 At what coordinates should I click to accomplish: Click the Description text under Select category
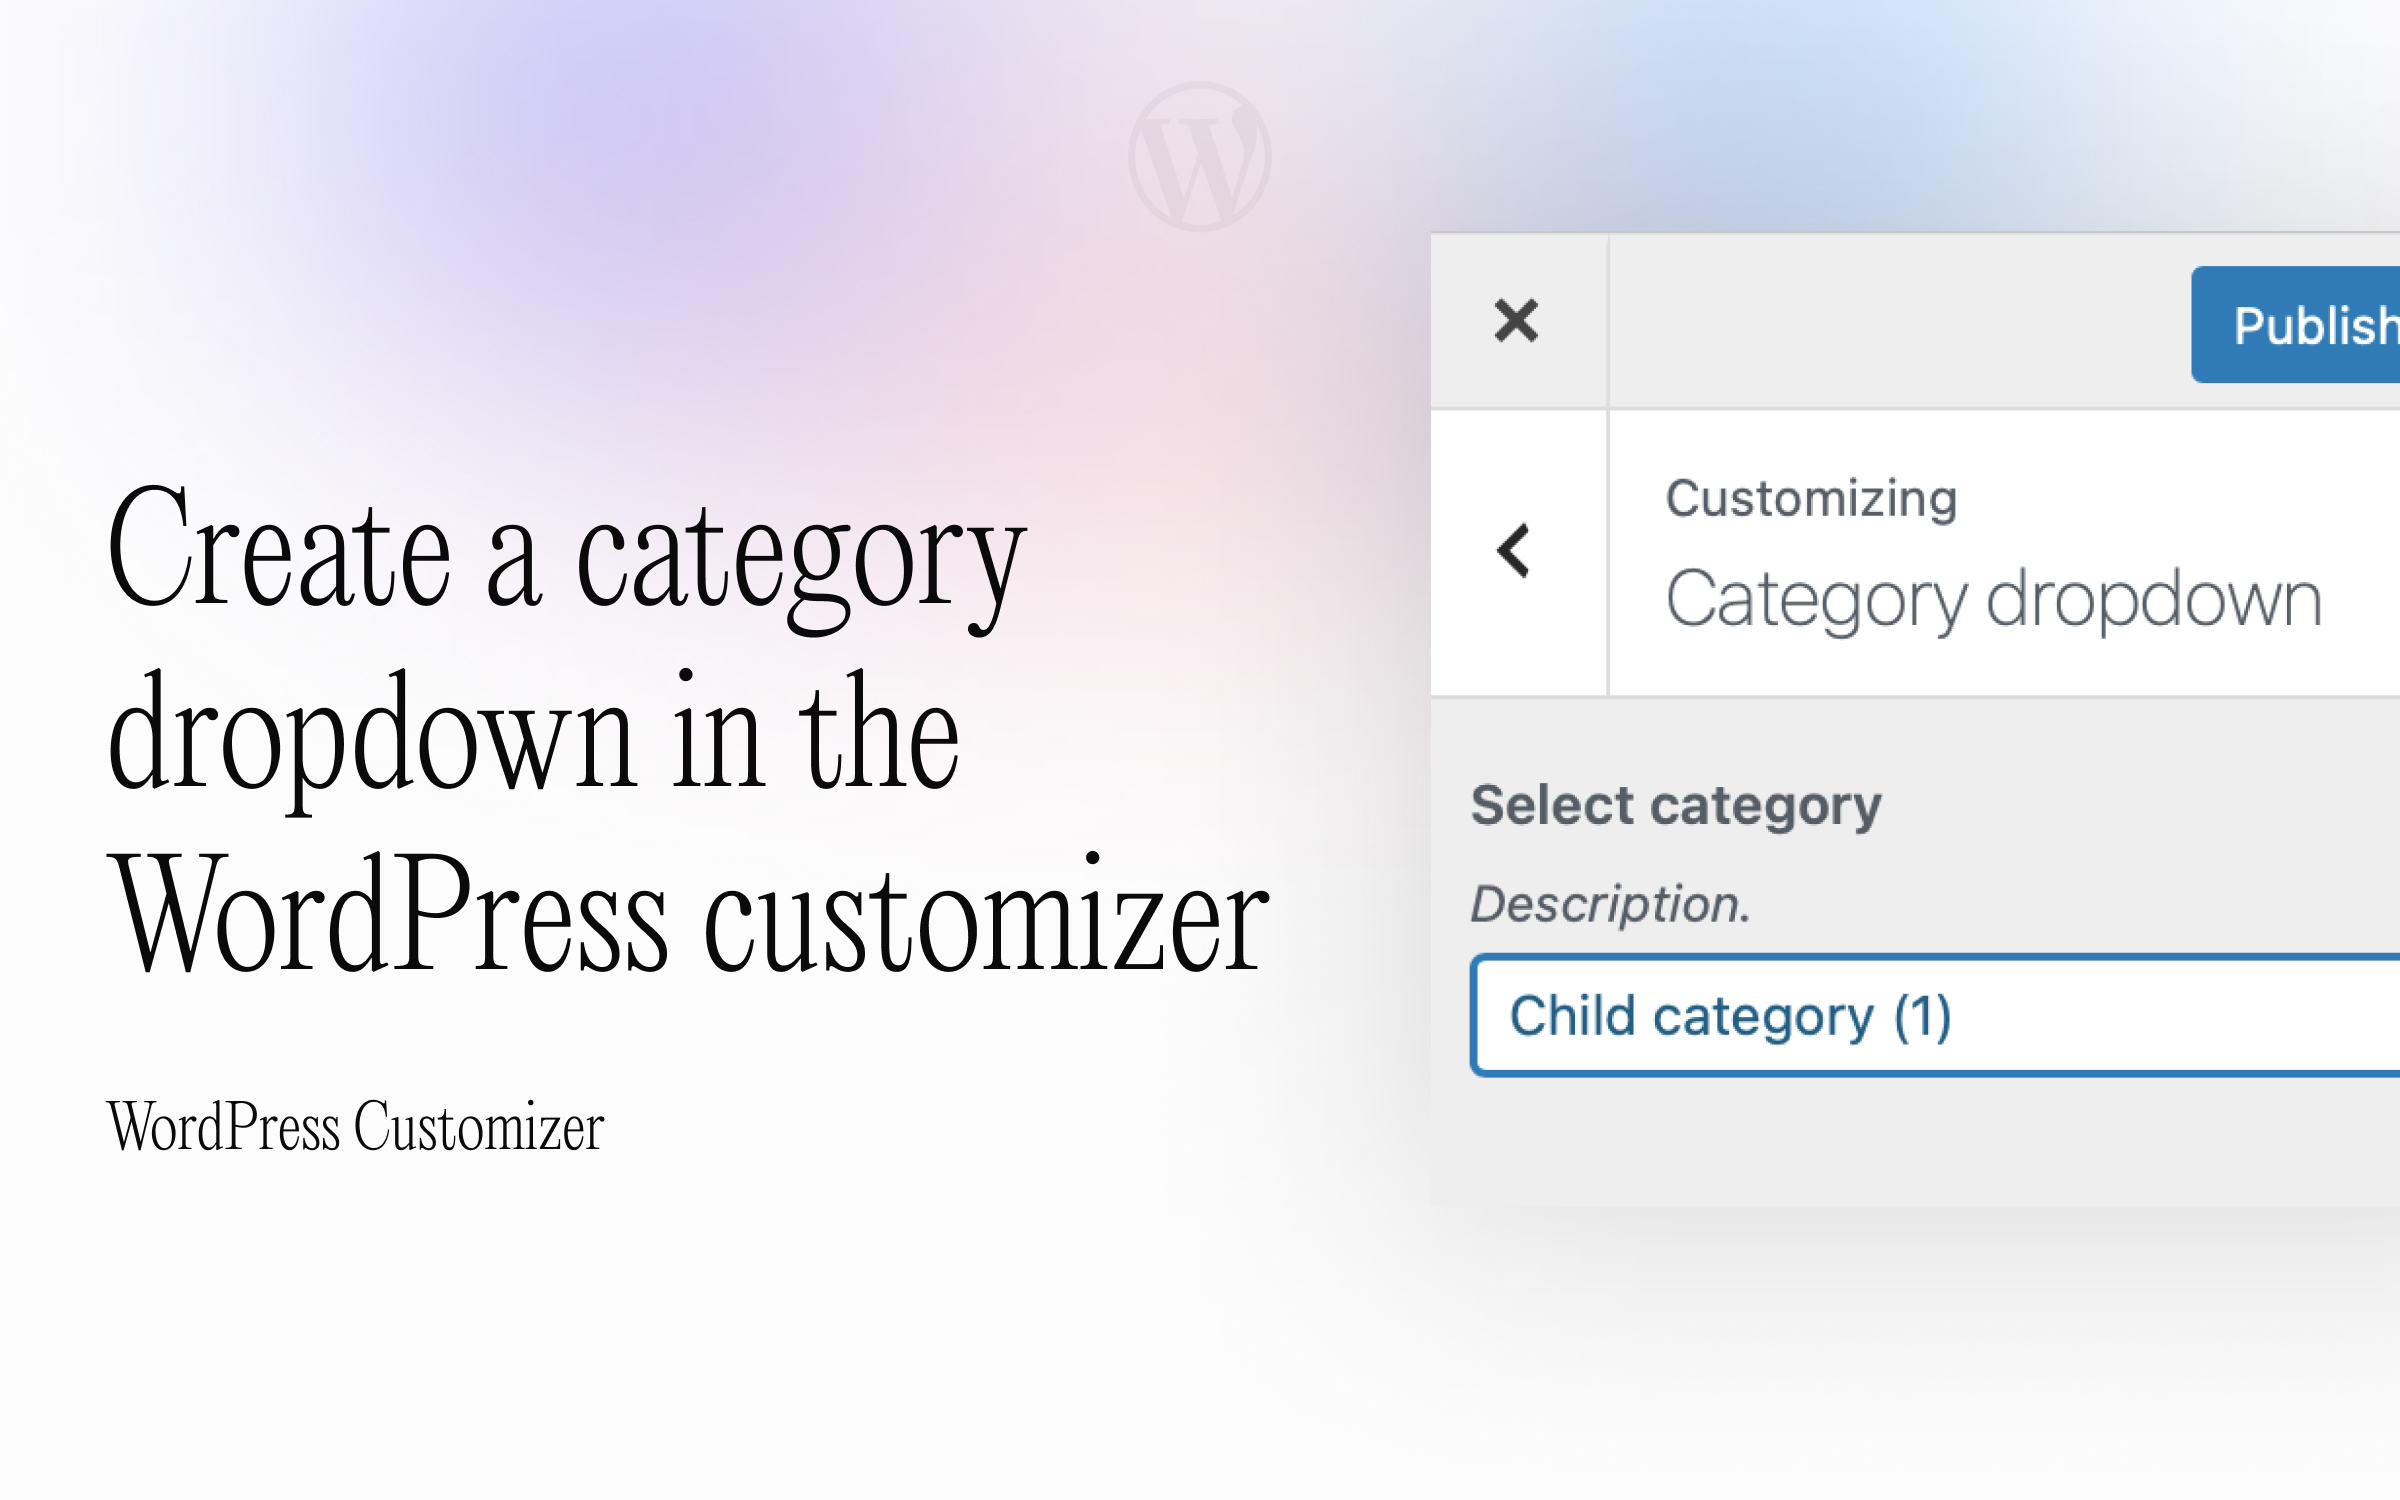point(1610,902)
